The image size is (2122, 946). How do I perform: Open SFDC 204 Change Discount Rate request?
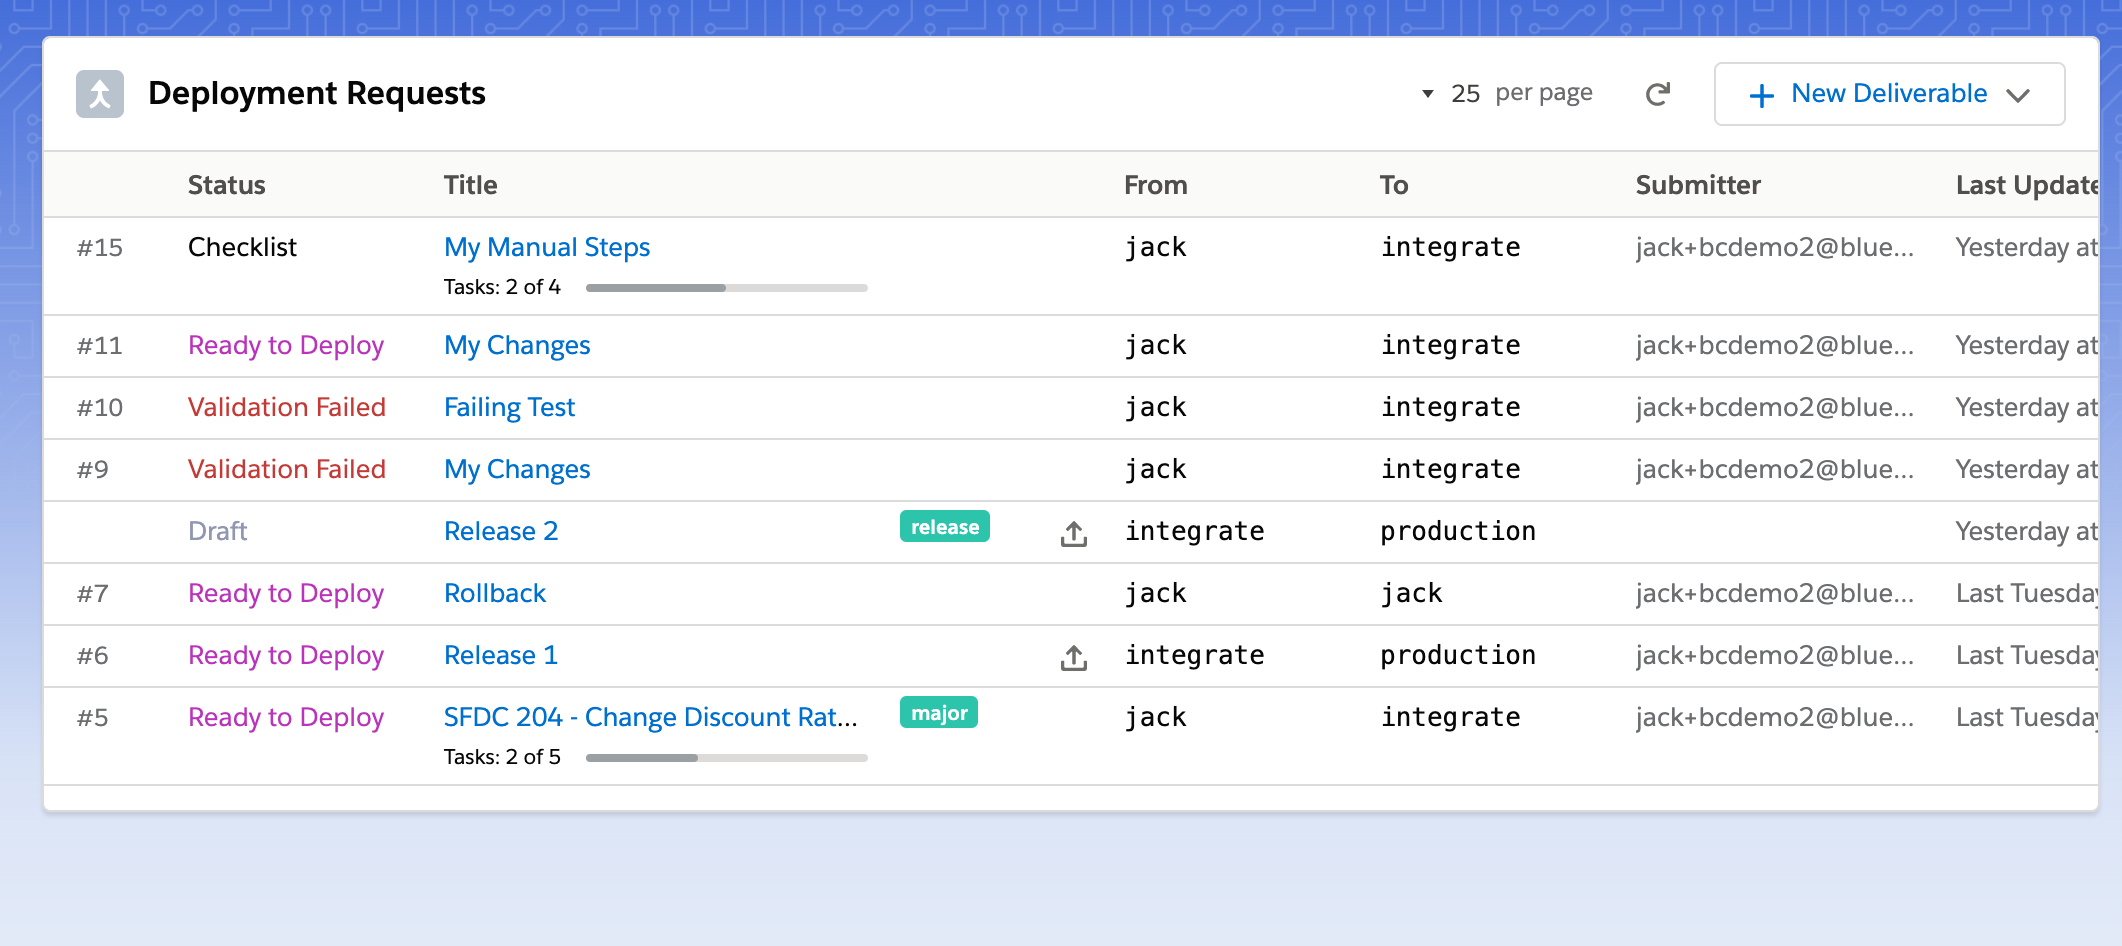(x=651, y=717)
